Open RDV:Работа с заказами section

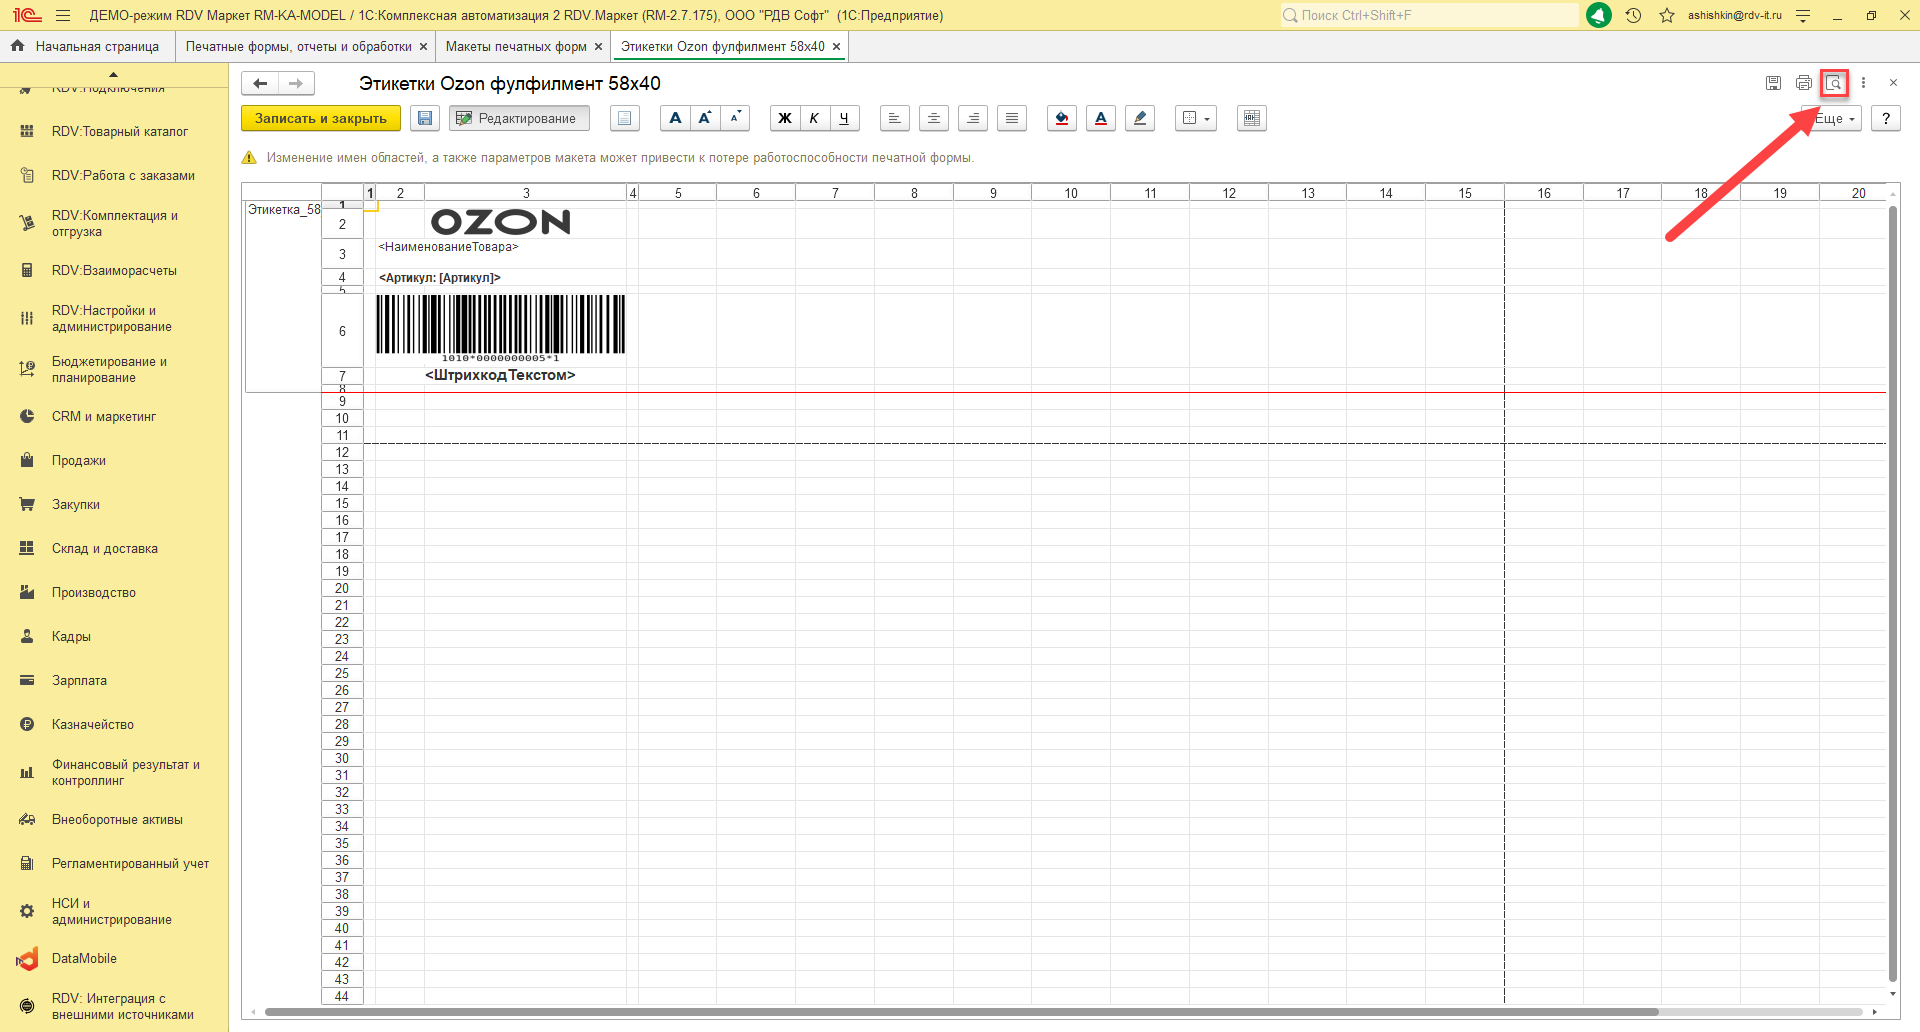114,175
